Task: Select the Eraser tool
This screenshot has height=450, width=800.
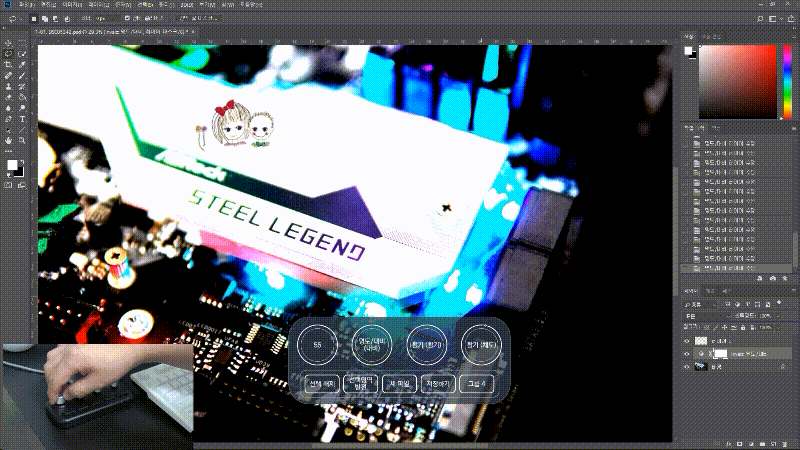Action: coord(8,97)
